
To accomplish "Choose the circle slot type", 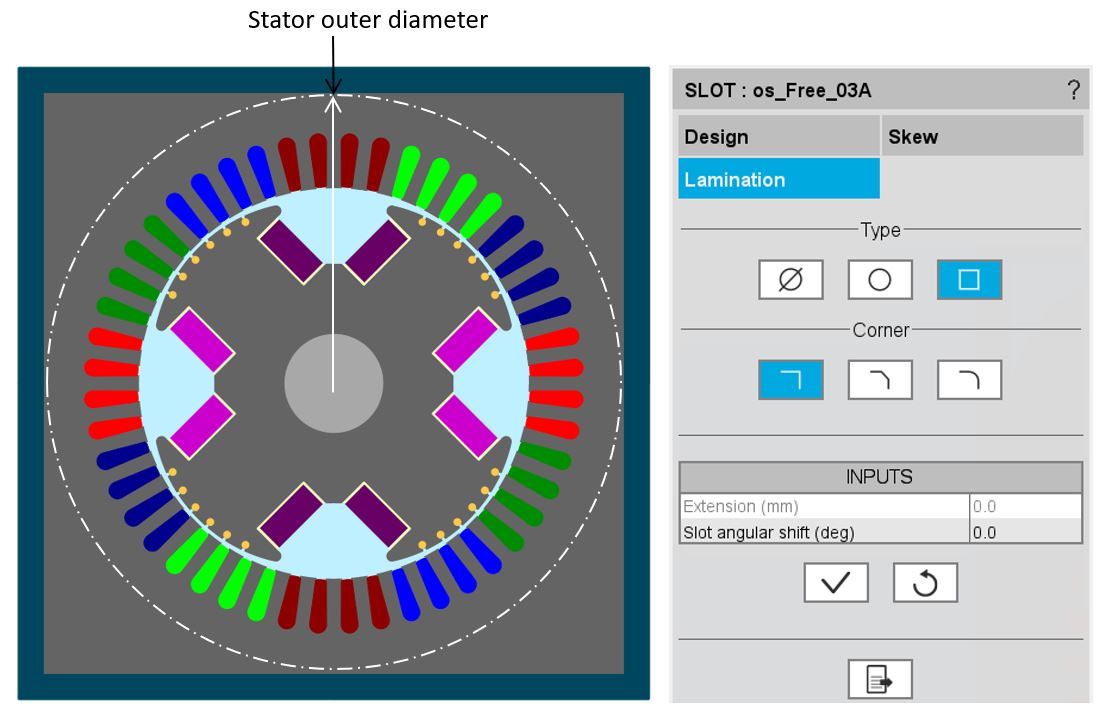I will pos(879,280).
